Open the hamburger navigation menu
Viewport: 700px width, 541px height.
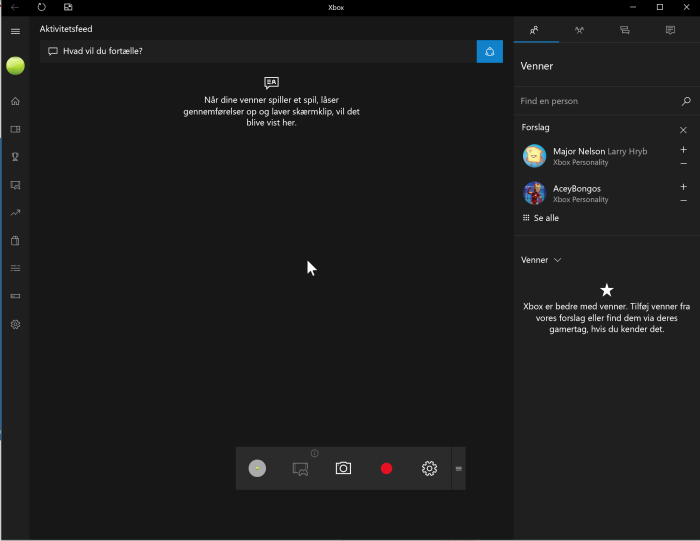(15, 31)
